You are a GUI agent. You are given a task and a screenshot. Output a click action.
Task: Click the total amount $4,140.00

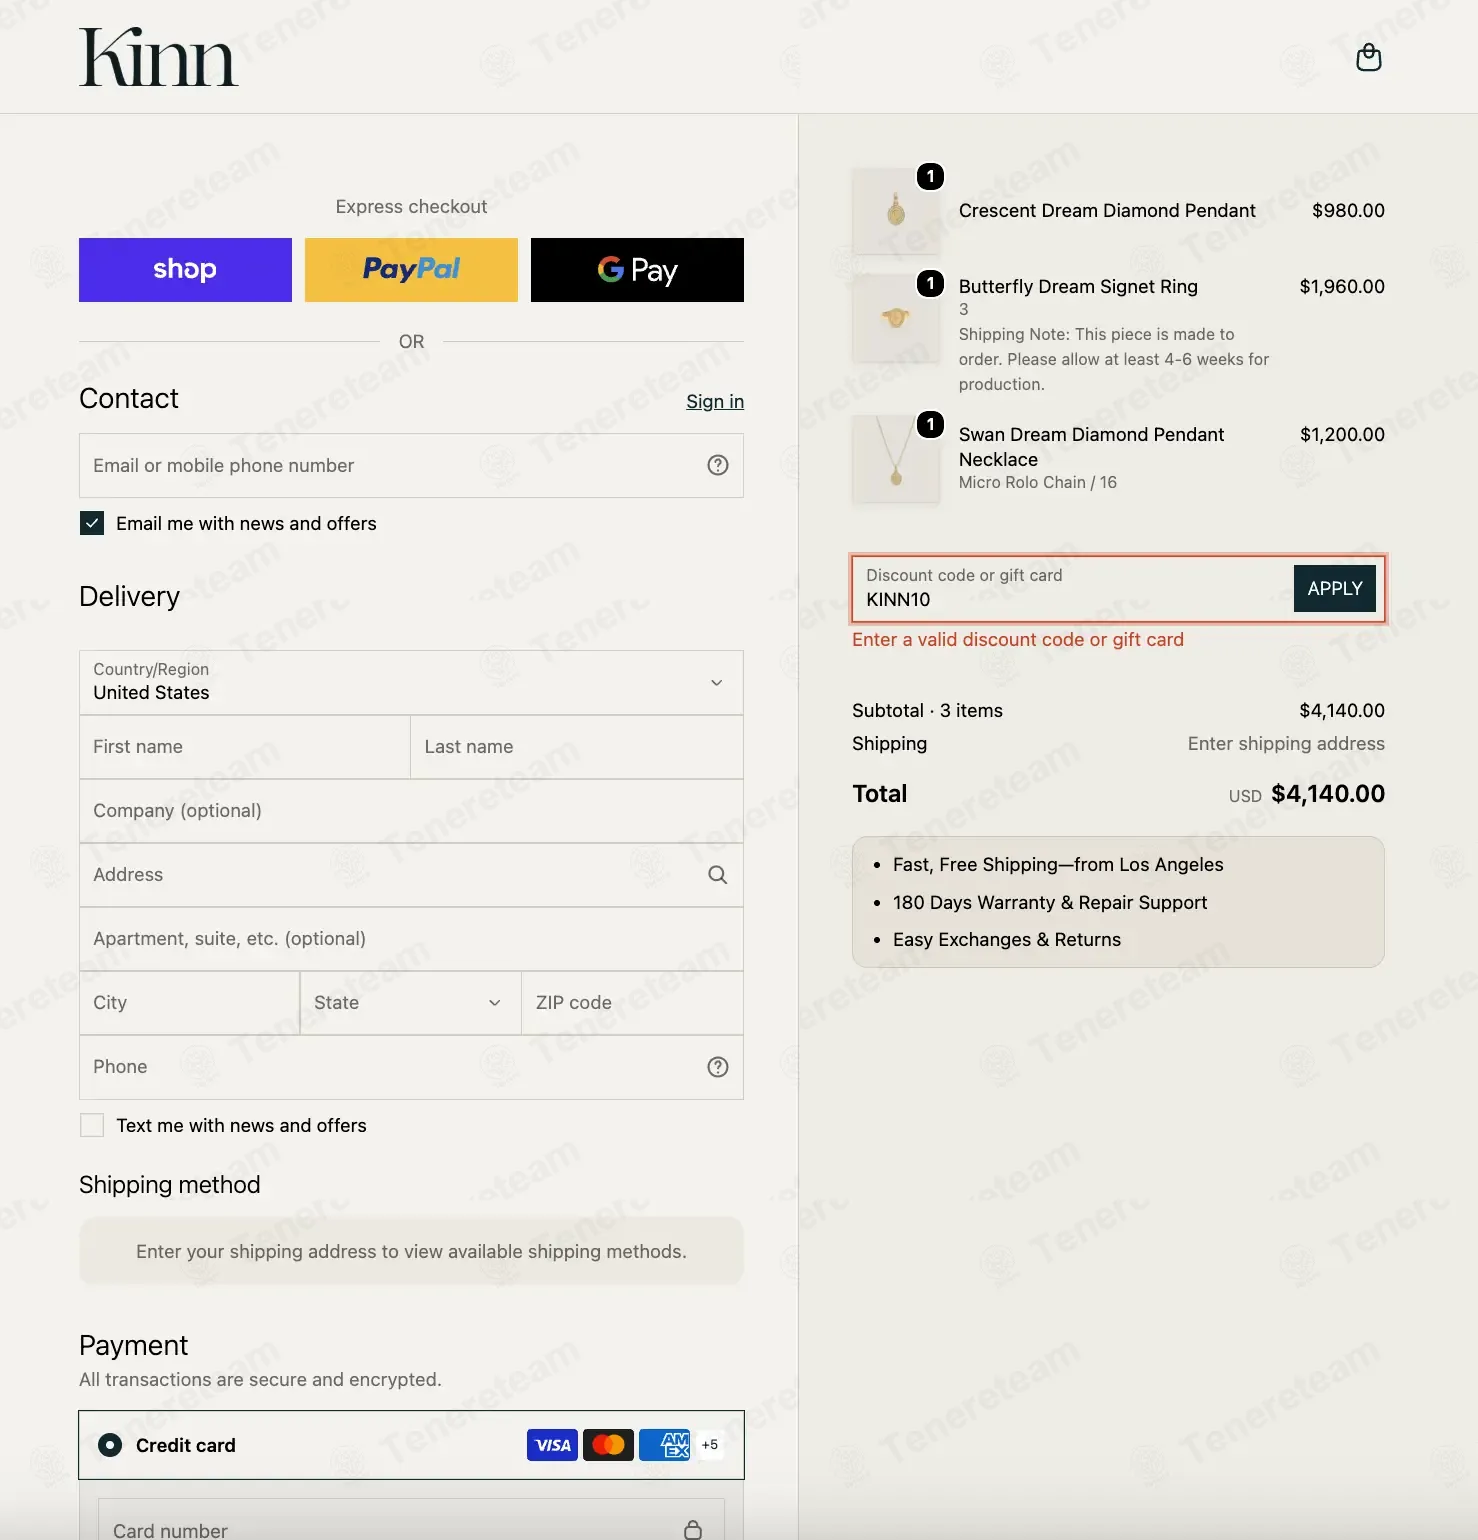click(x=1328, y=794)
